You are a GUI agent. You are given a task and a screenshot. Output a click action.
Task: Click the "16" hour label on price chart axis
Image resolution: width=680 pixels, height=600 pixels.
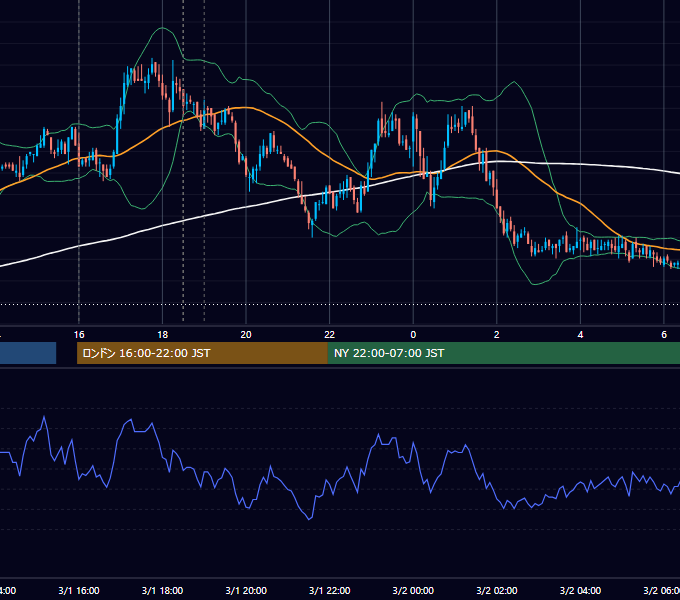79,335
